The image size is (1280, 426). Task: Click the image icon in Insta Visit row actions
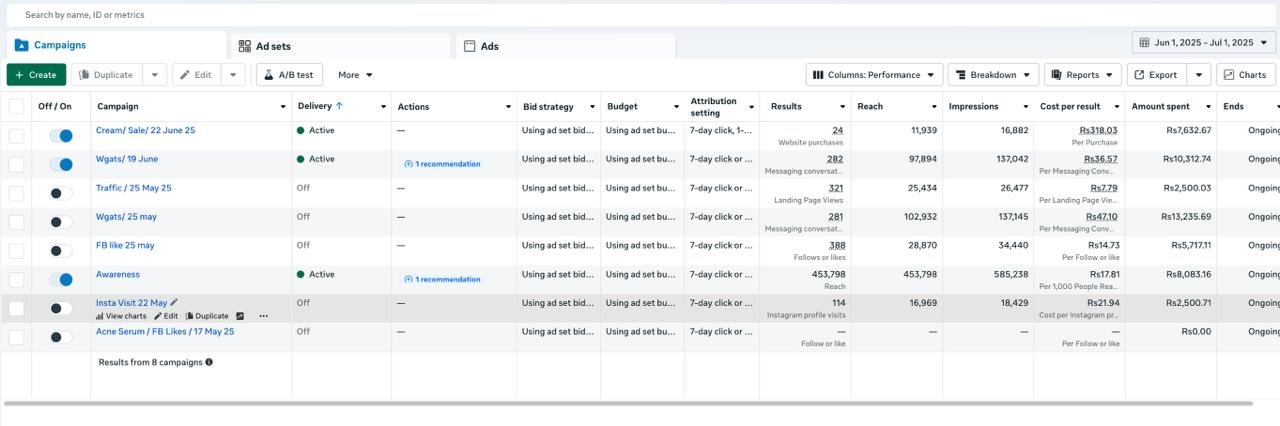click(x=240, y=316)
